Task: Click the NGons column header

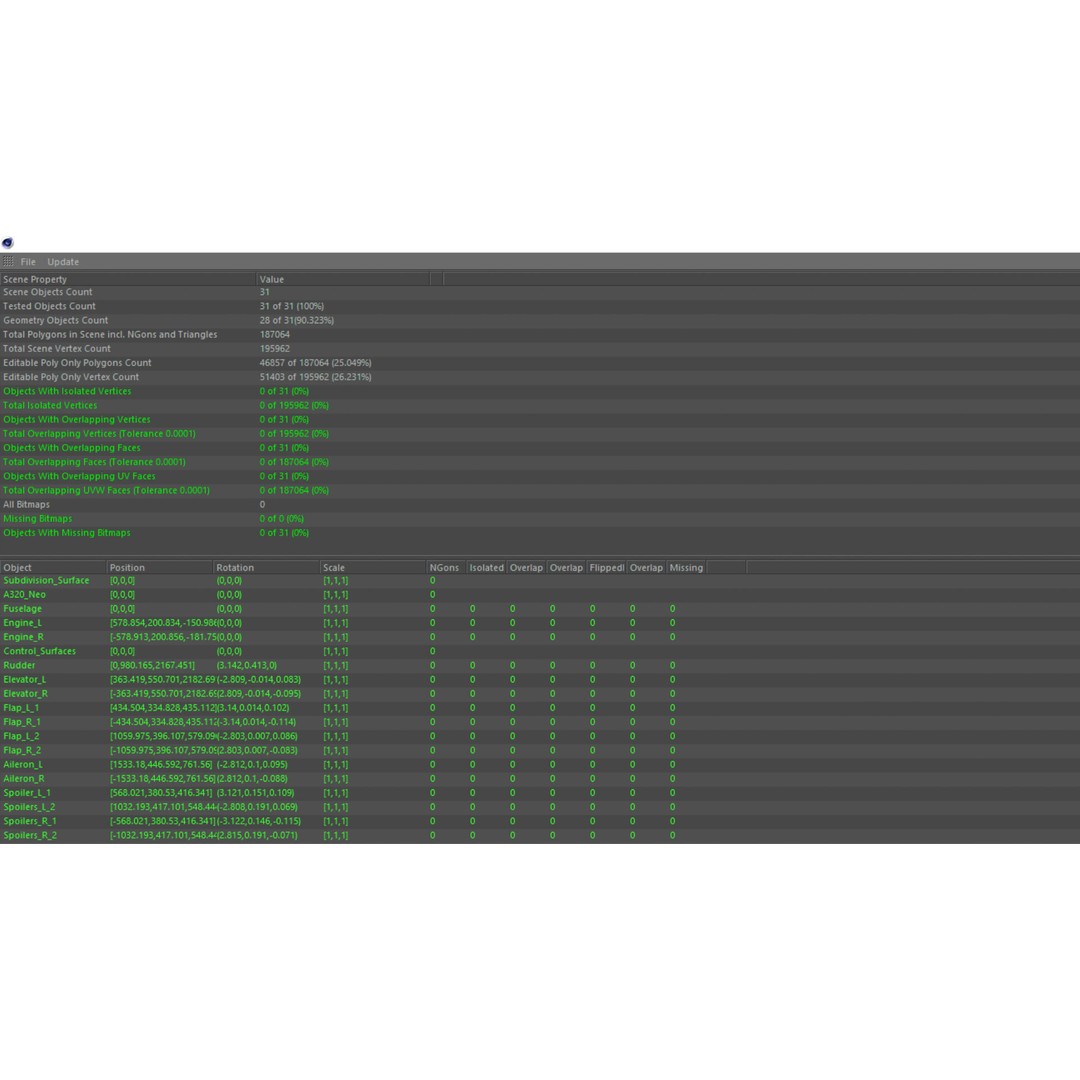Action: [446, 568]
